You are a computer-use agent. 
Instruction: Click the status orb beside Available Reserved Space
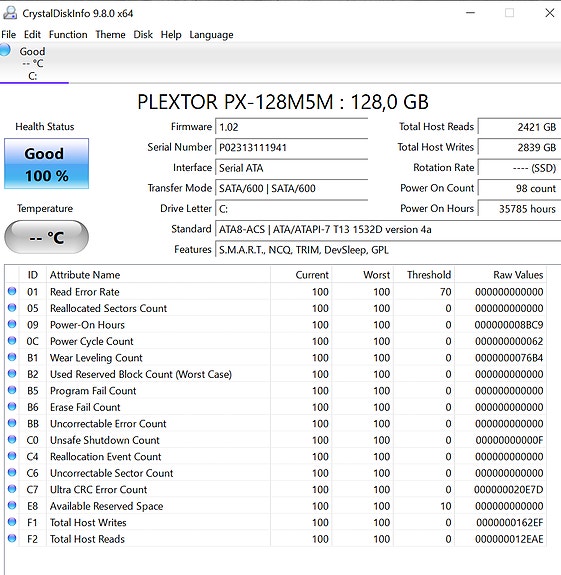click(x=12, y=505)
